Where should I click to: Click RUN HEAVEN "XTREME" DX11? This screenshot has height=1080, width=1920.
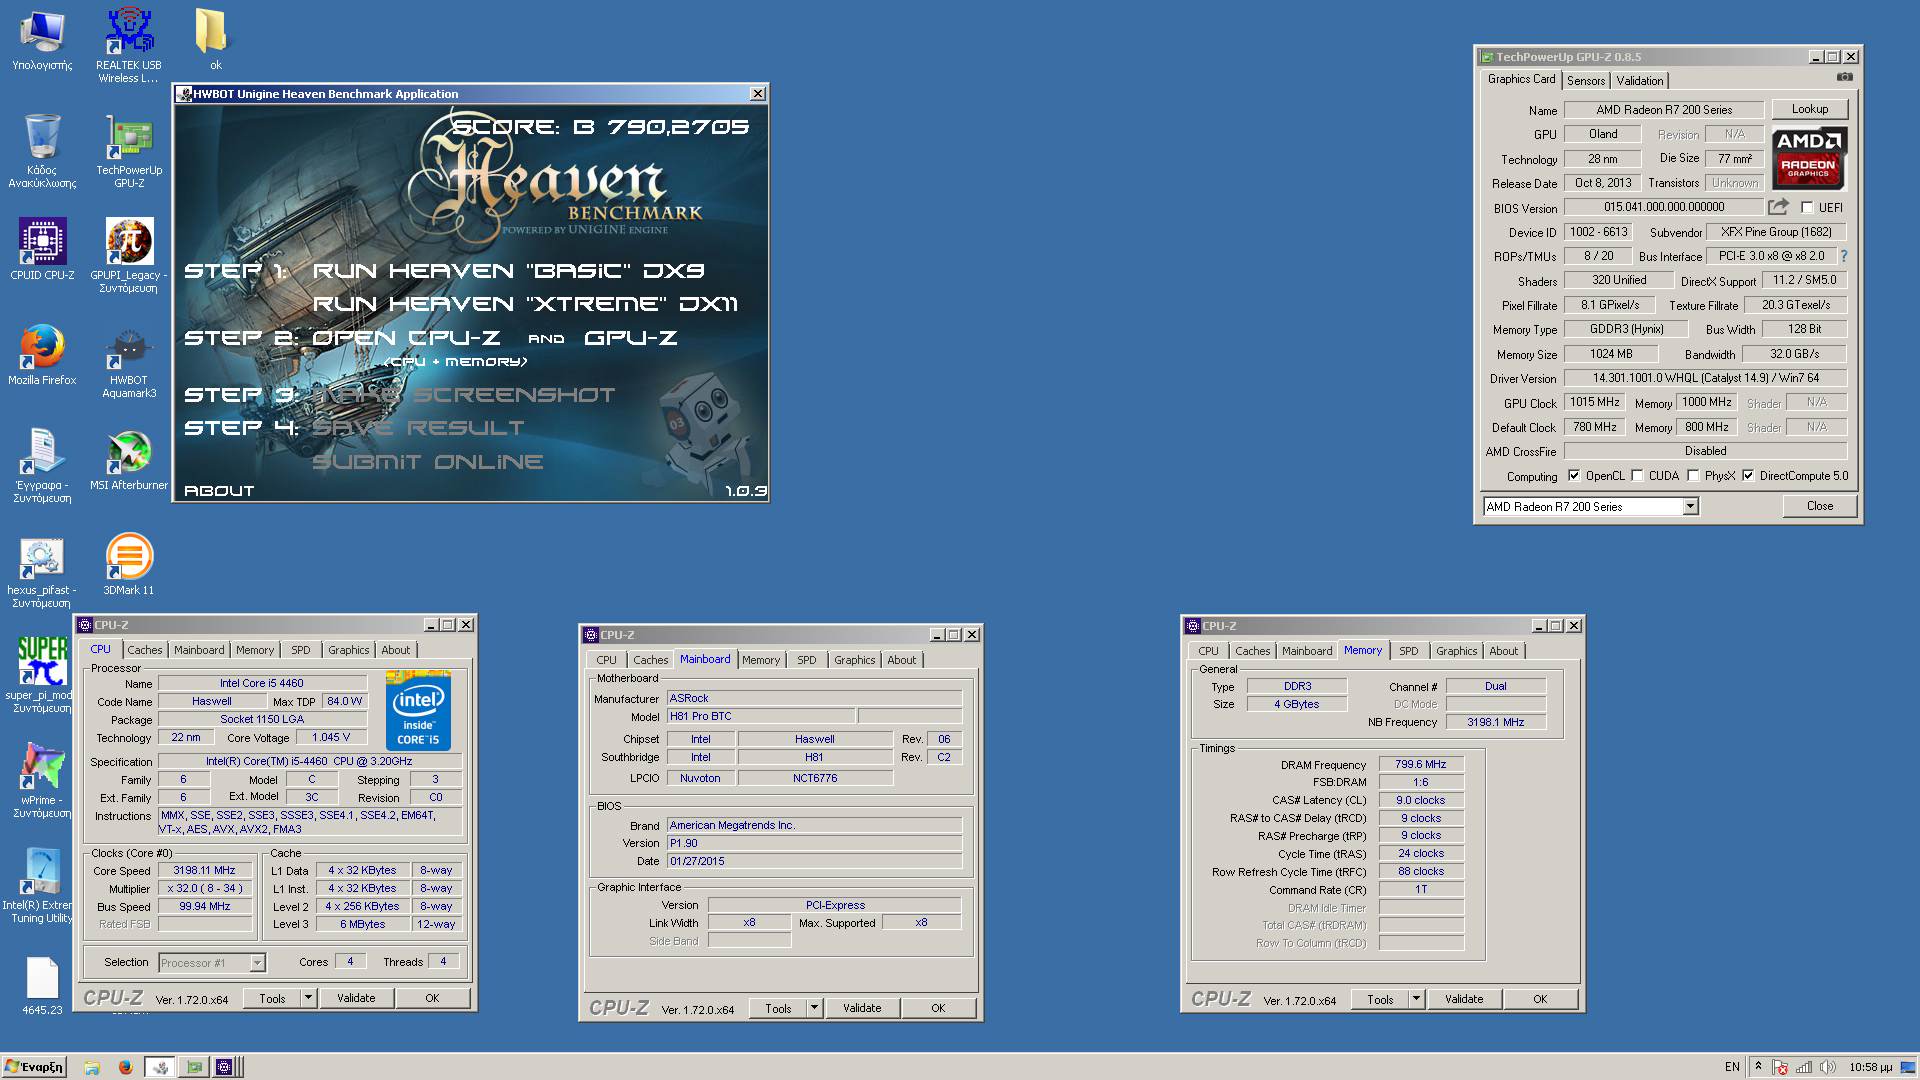point(525,304)
